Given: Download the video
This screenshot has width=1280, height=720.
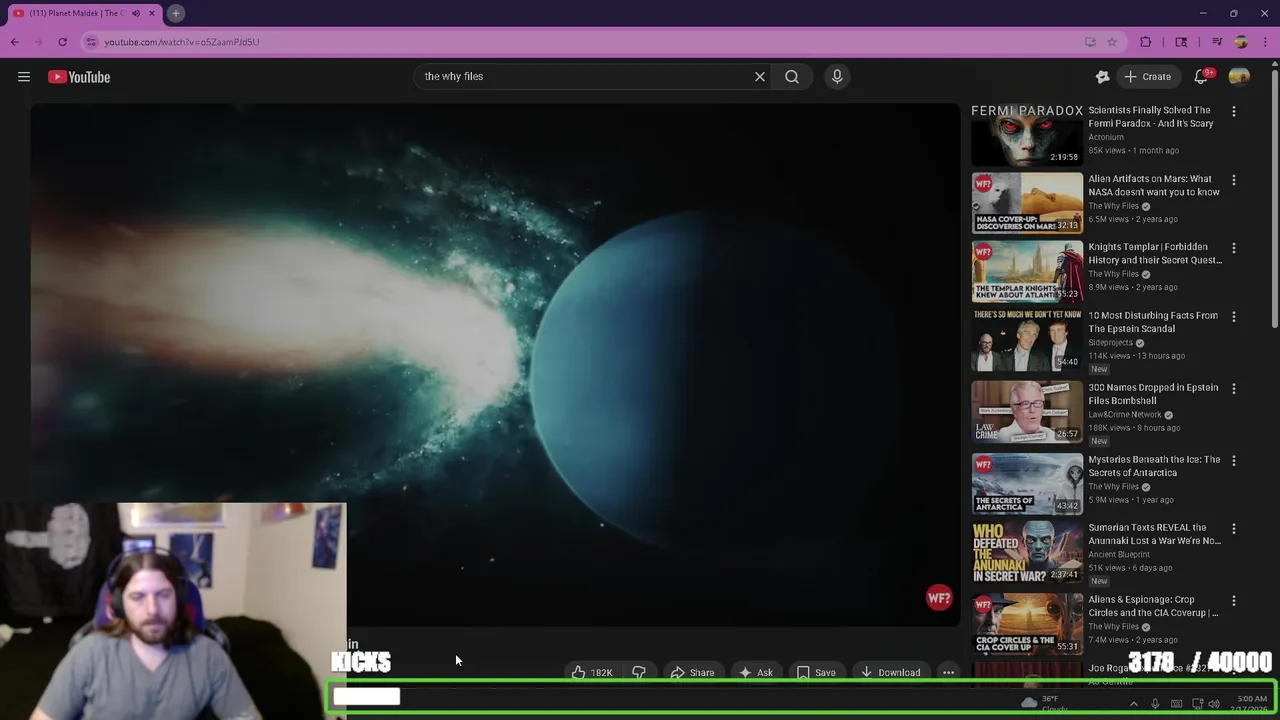Looking at the screenshot, I should tap(890, 673).
